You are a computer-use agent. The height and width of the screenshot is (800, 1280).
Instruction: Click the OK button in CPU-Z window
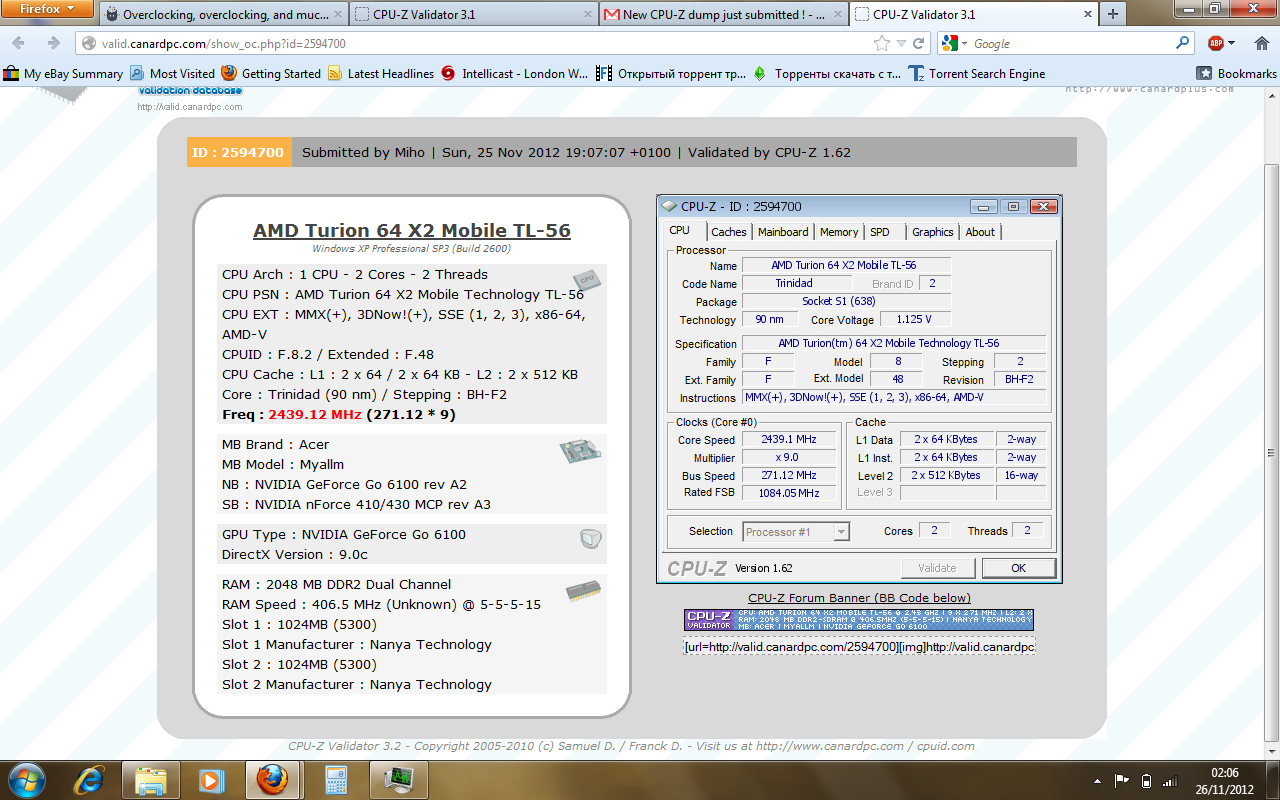click(x=1018, y=568)
